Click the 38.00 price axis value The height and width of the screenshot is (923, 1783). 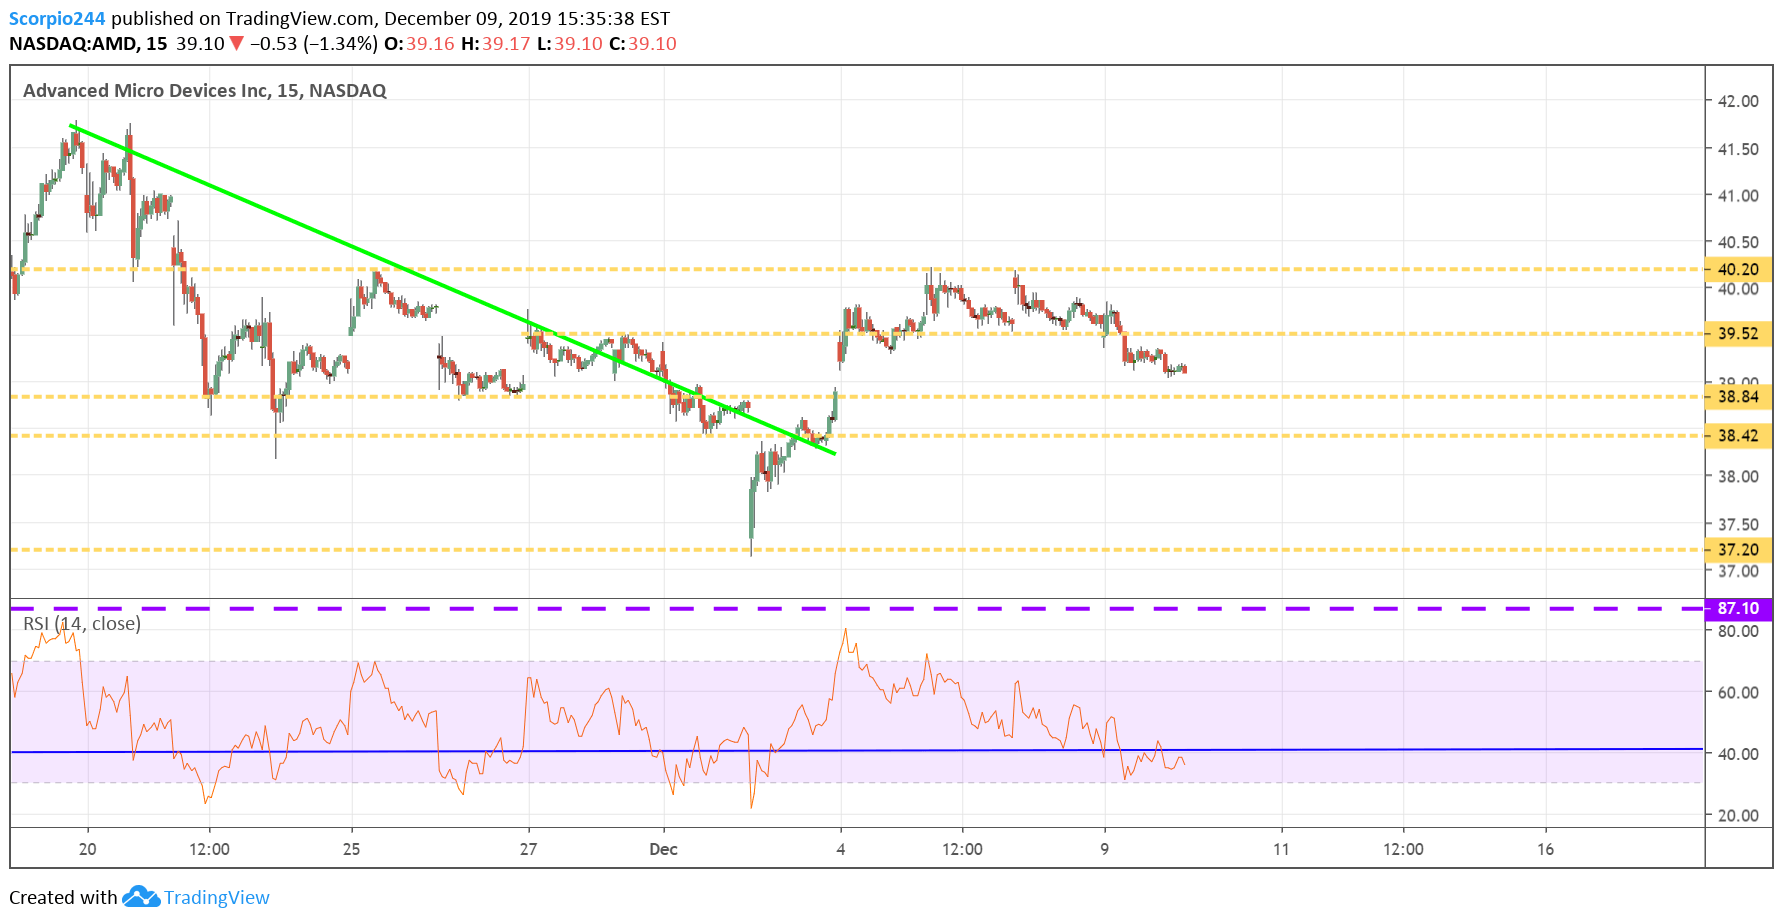1738,477
